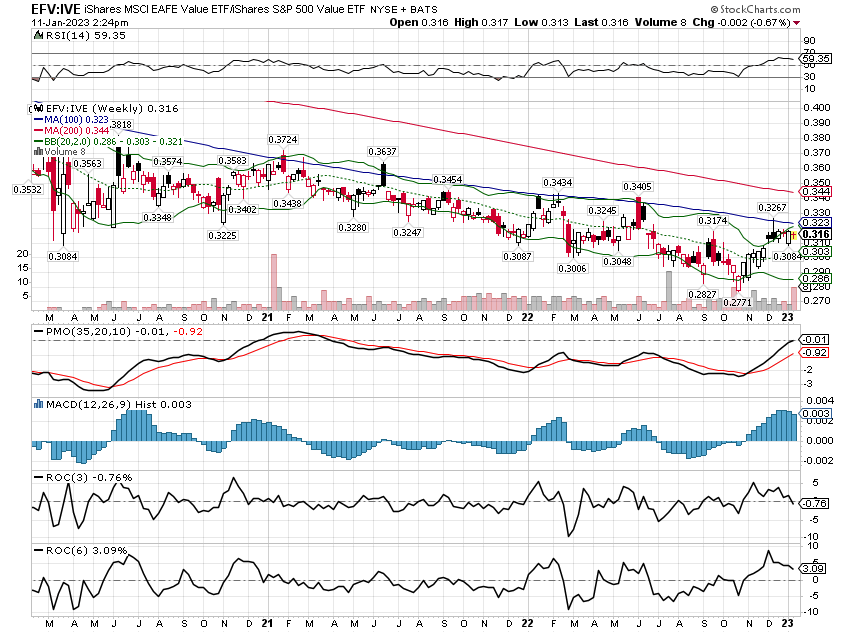Click the RSI indicator icon beside RSI(14)

pyautogui.click(x=38, y=36)
